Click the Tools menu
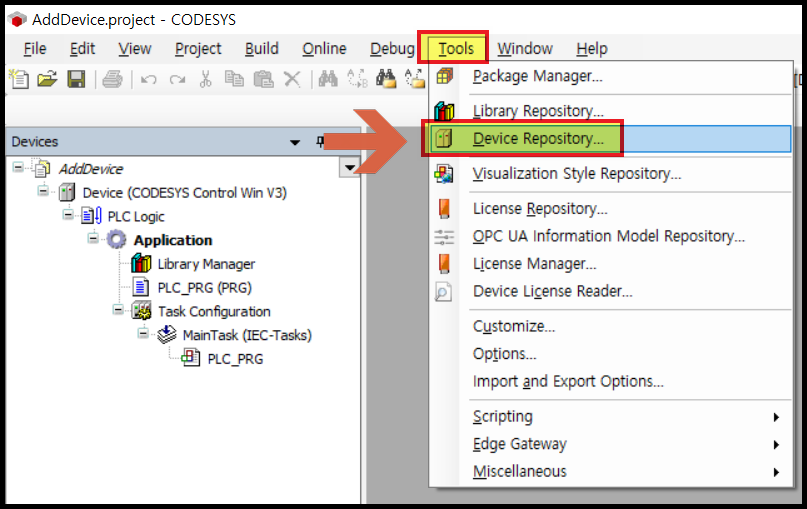This screenshot has width=807, height=509. pos(456,49)
